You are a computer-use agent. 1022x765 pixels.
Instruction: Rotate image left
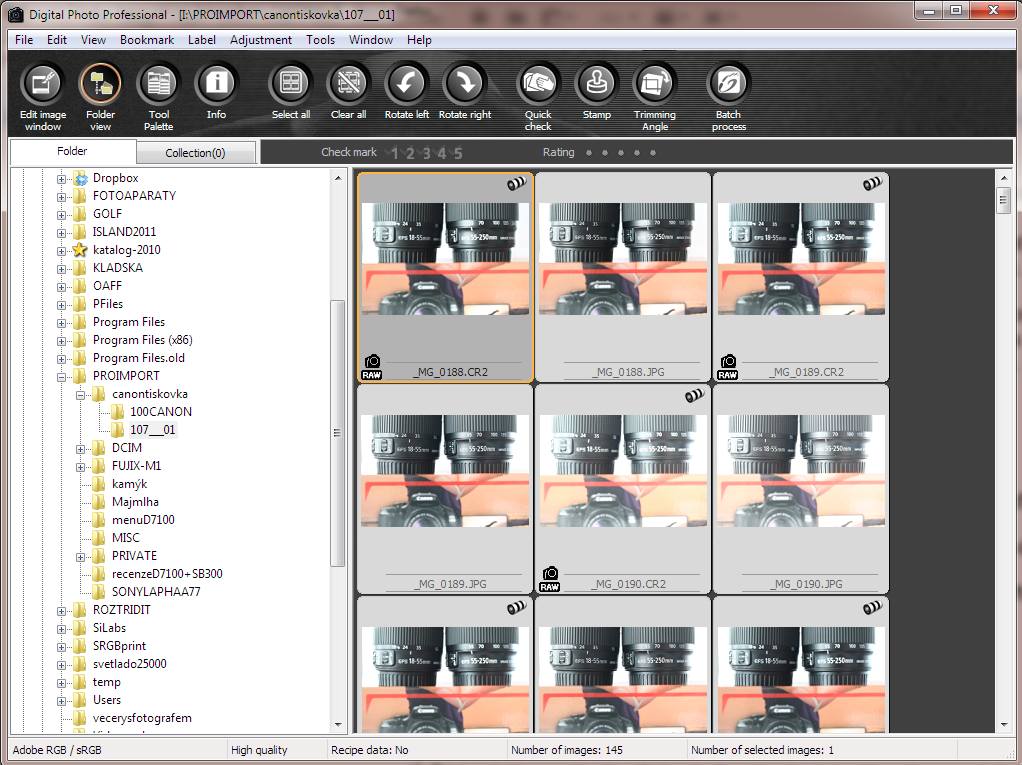coord(407,91)
